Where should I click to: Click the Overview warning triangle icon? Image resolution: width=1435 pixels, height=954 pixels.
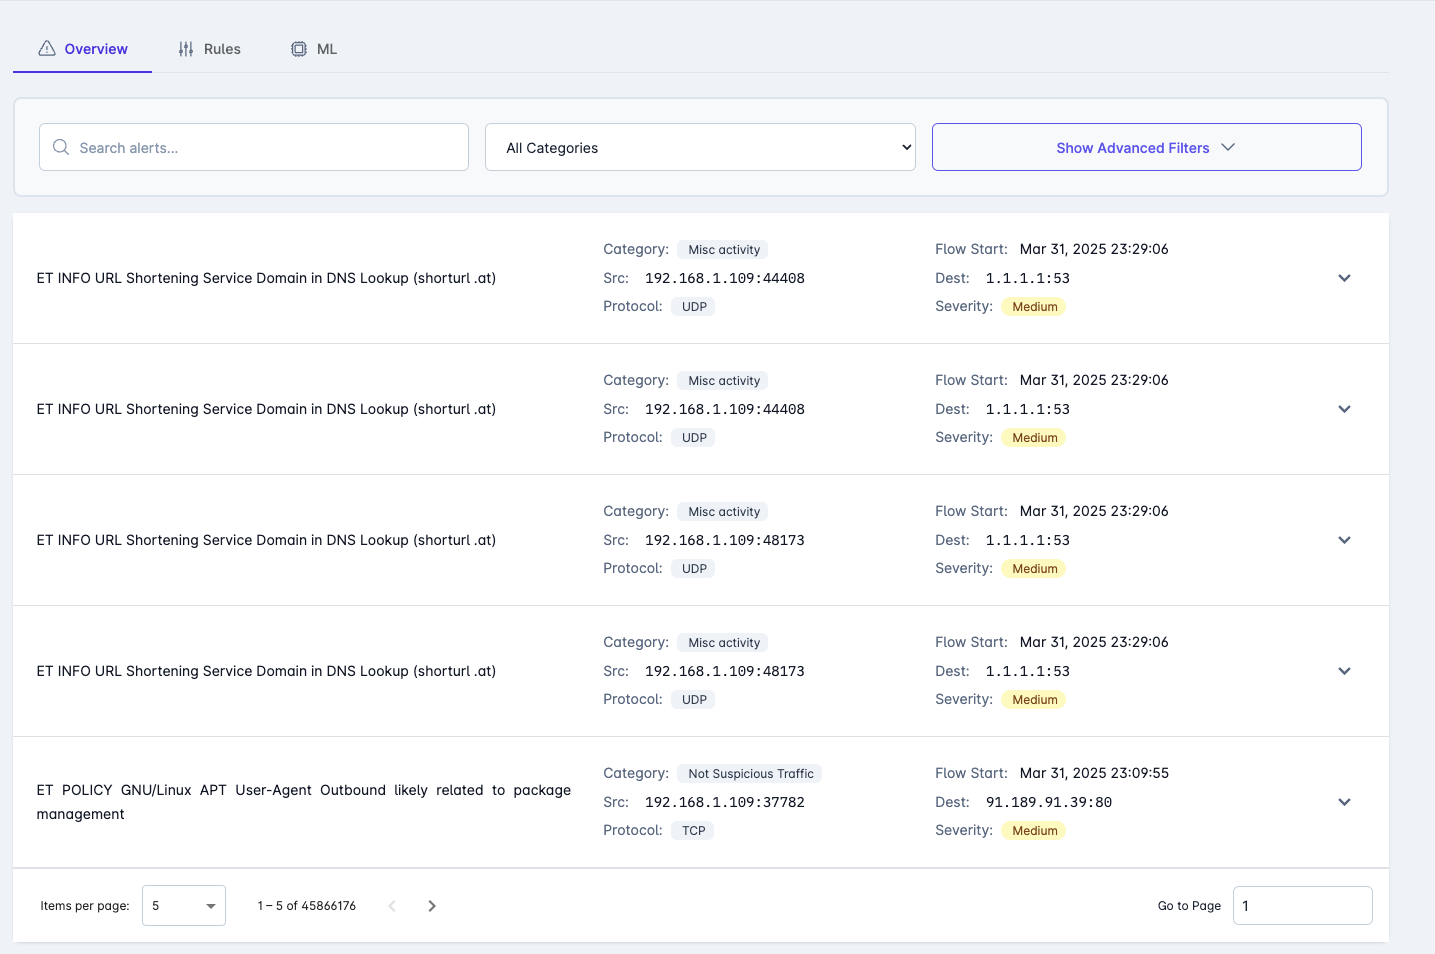coord(47,48)
